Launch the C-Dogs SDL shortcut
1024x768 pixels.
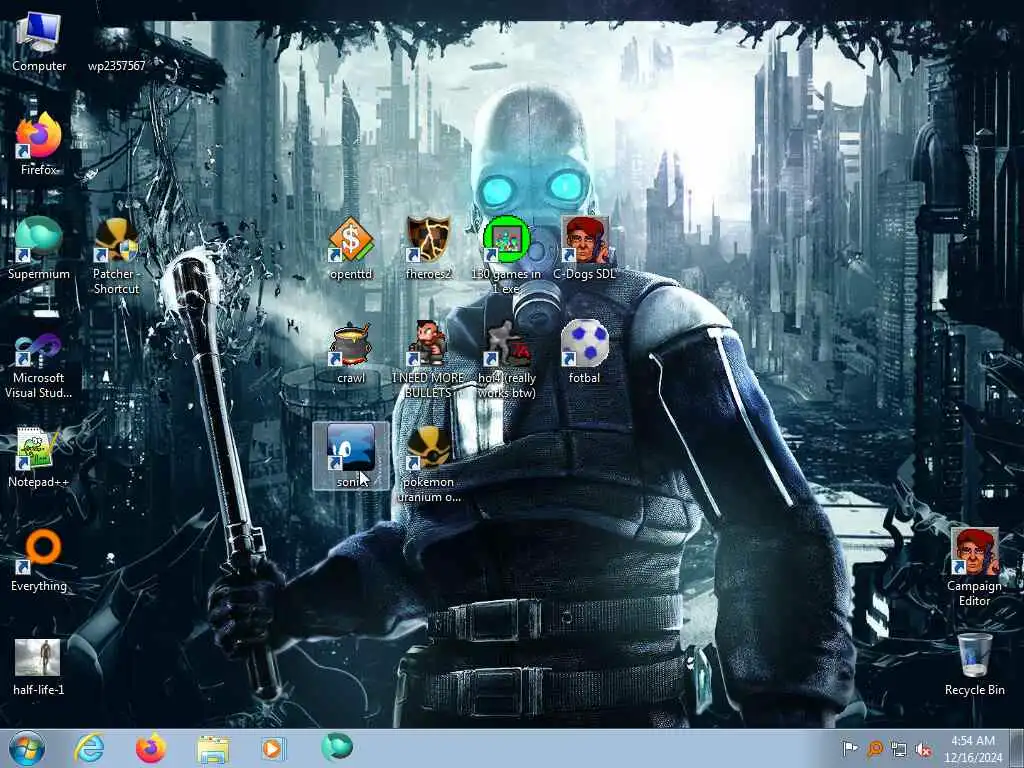584,248
